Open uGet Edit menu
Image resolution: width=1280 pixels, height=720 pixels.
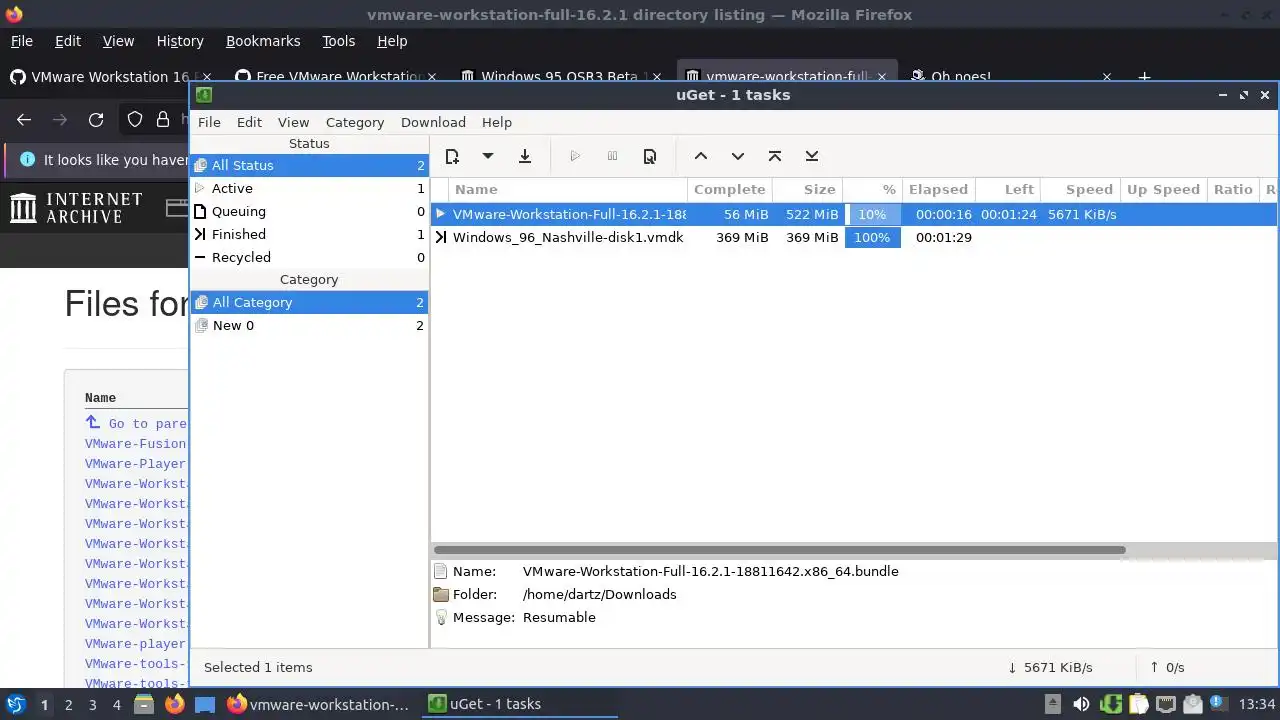249,122
